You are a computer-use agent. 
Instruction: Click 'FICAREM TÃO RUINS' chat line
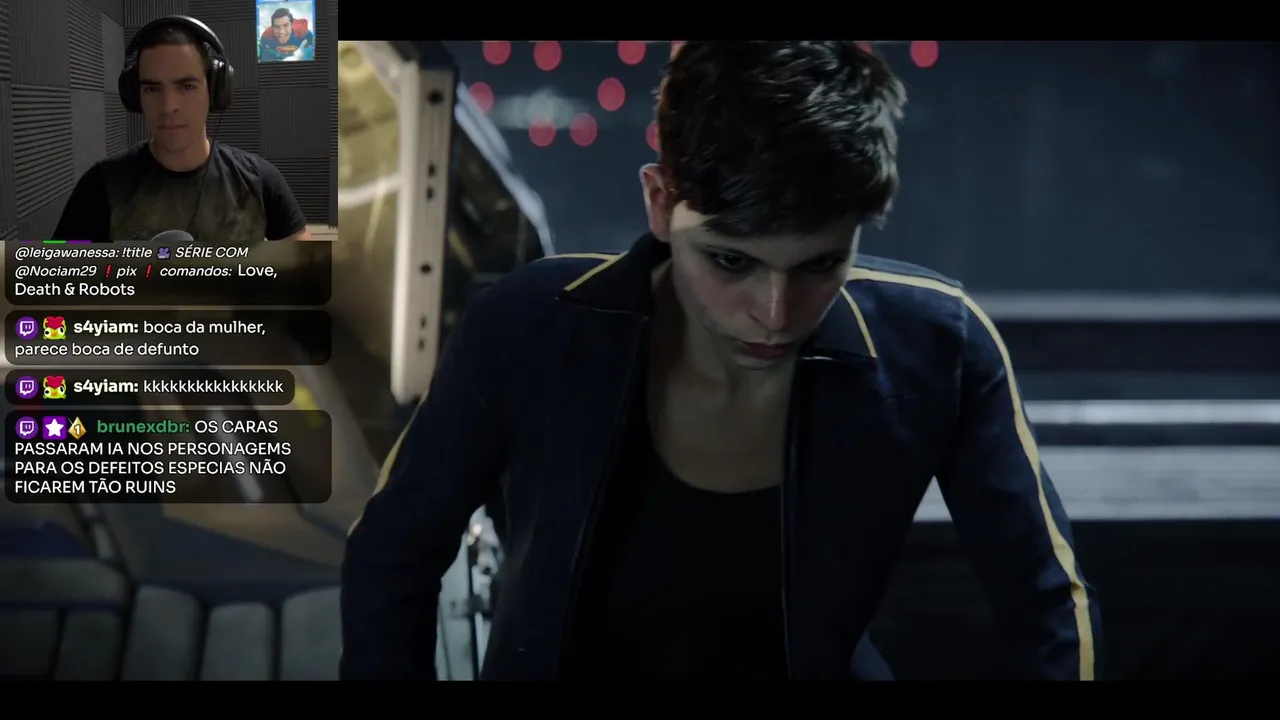[x=95, y=488]
